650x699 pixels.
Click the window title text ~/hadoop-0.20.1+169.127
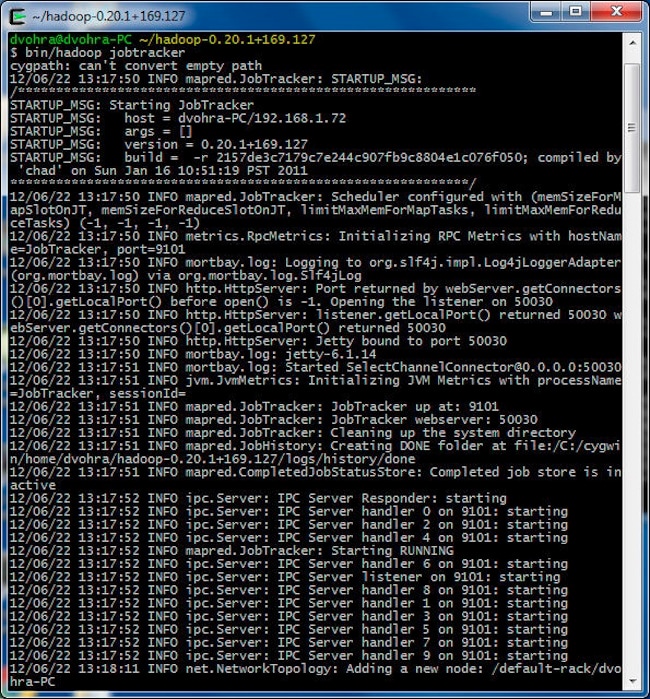click(108, 16)
